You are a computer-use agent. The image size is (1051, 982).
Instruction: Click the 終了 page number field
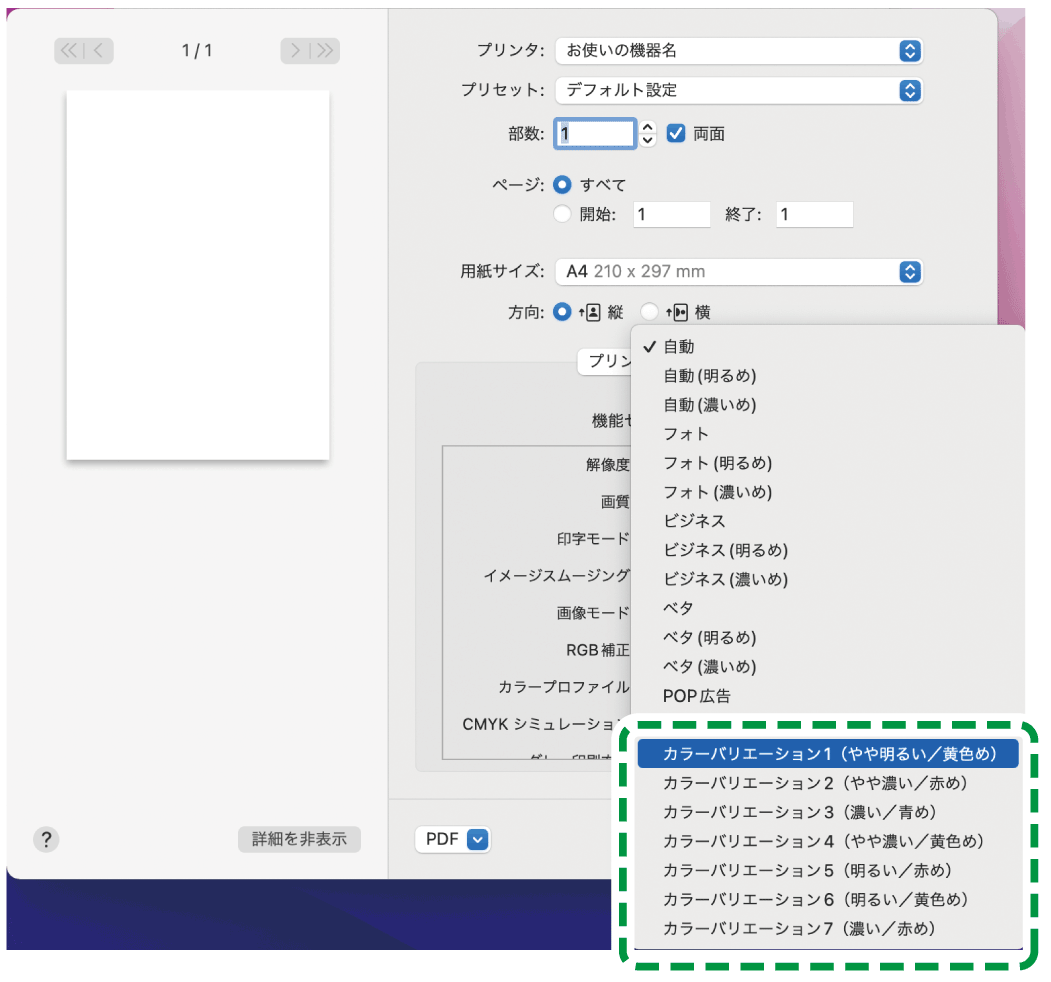[814, 214]
